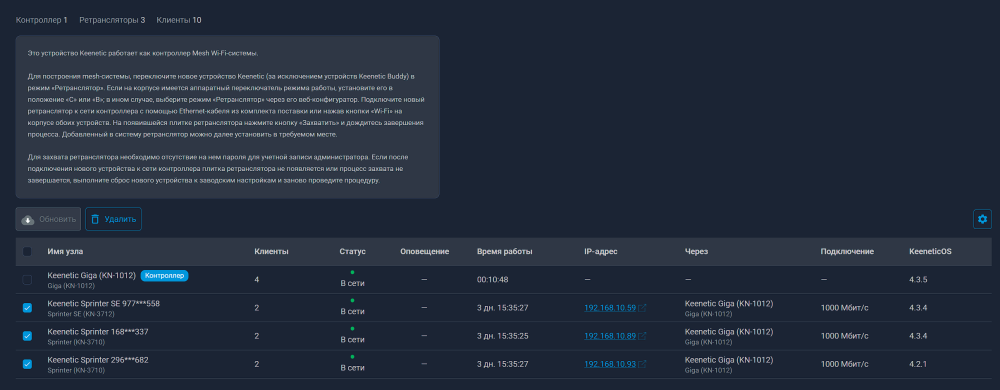
Task: Sort by KeeneticOS column header
Action: [x=930, y=252]
